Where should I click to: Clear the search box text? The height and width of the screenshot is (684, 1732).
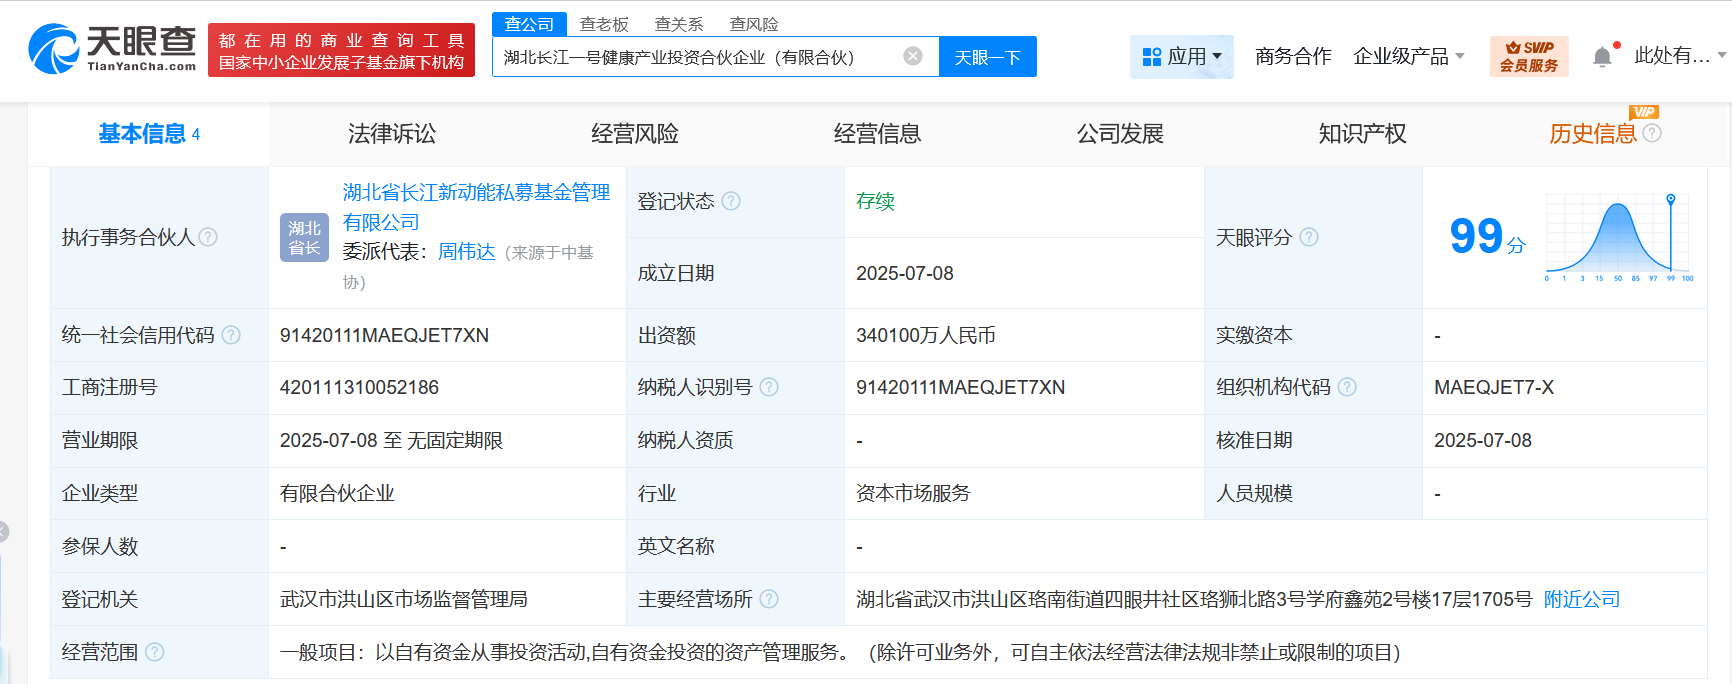click(912, 56)
